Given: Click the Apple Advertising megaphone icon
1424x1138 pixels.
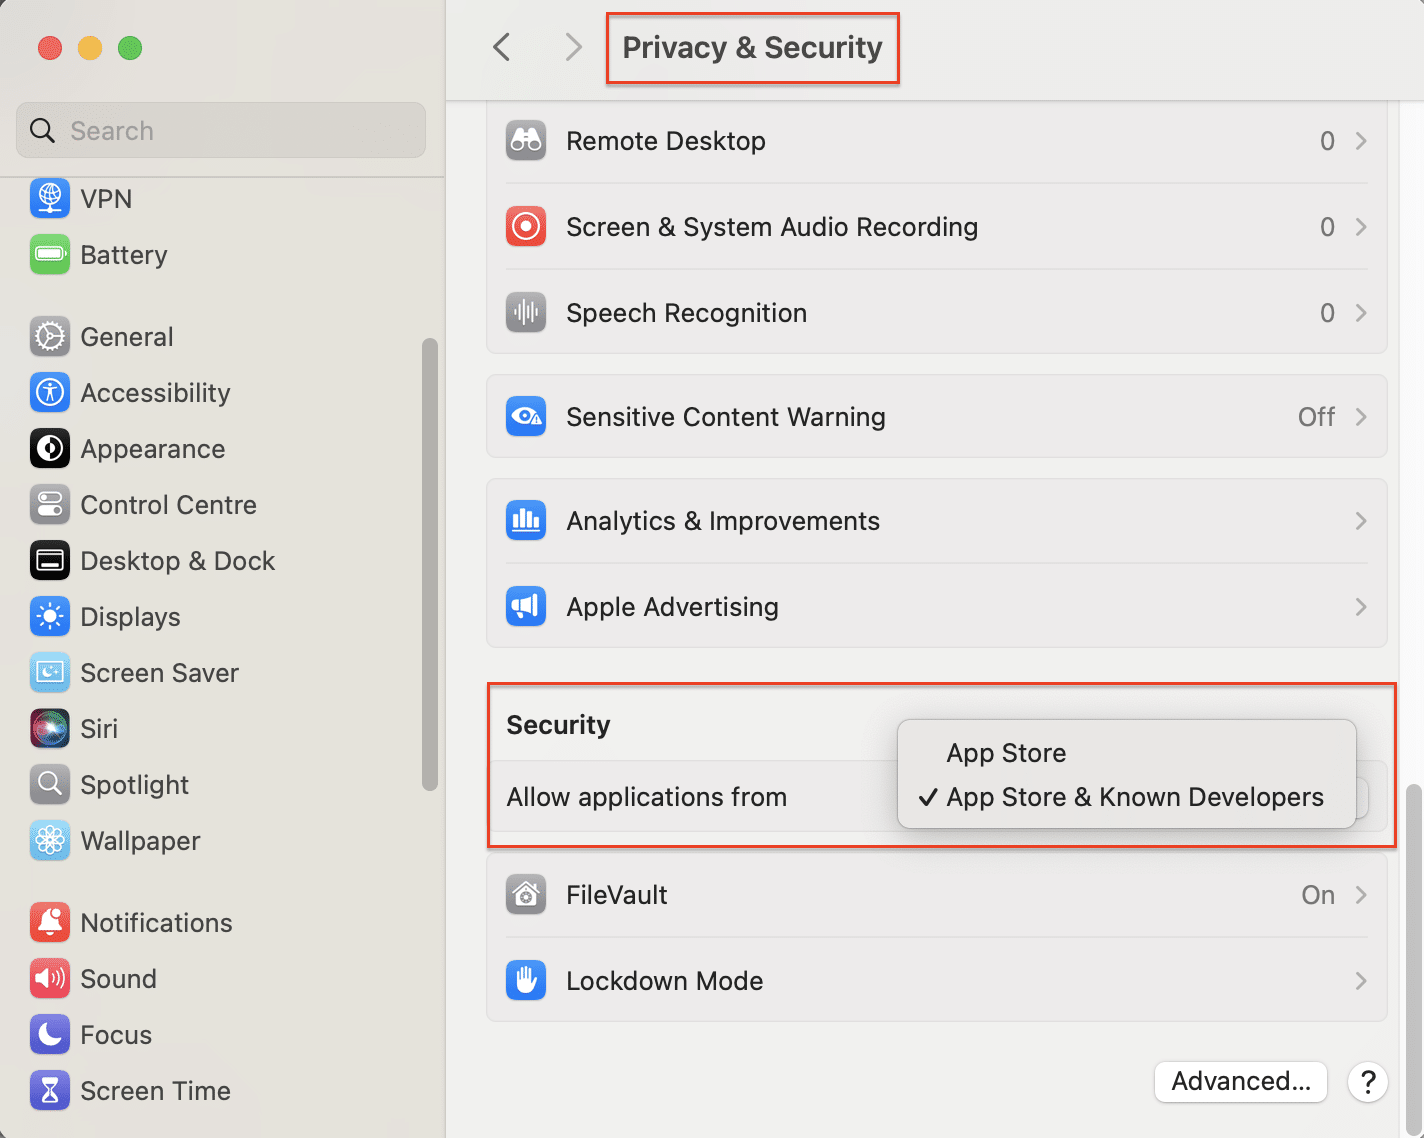Looking at the screenshot, I should [525, 607].
